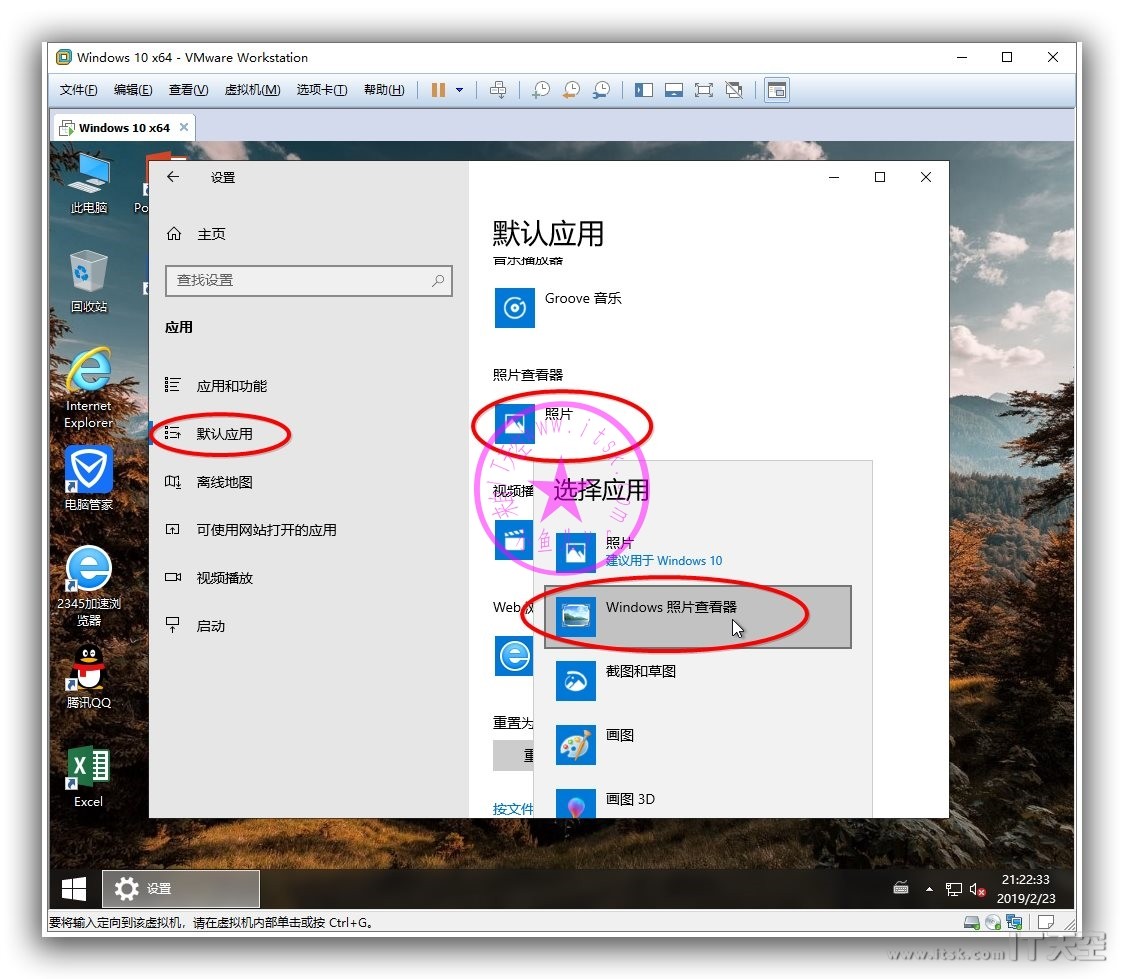Viewport: 1124px width, 979px height.
Task: Select the 电脑管家 desktop shortcut
Action: coord(89,478)
